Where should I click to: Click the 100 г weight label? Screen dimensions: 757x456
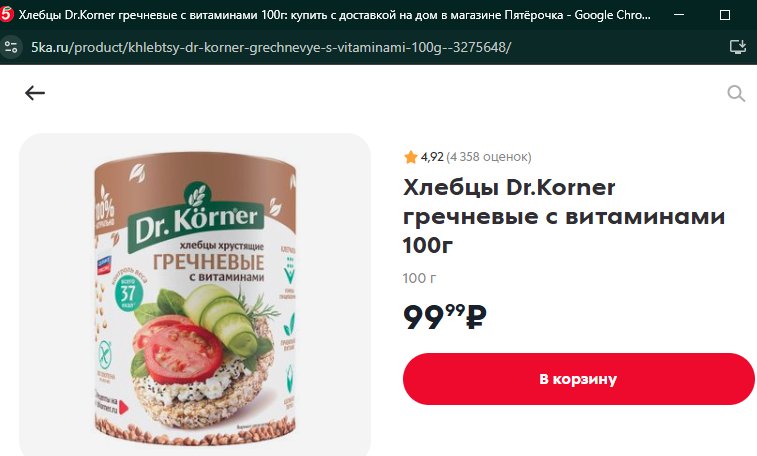click(x=419, y=278)
